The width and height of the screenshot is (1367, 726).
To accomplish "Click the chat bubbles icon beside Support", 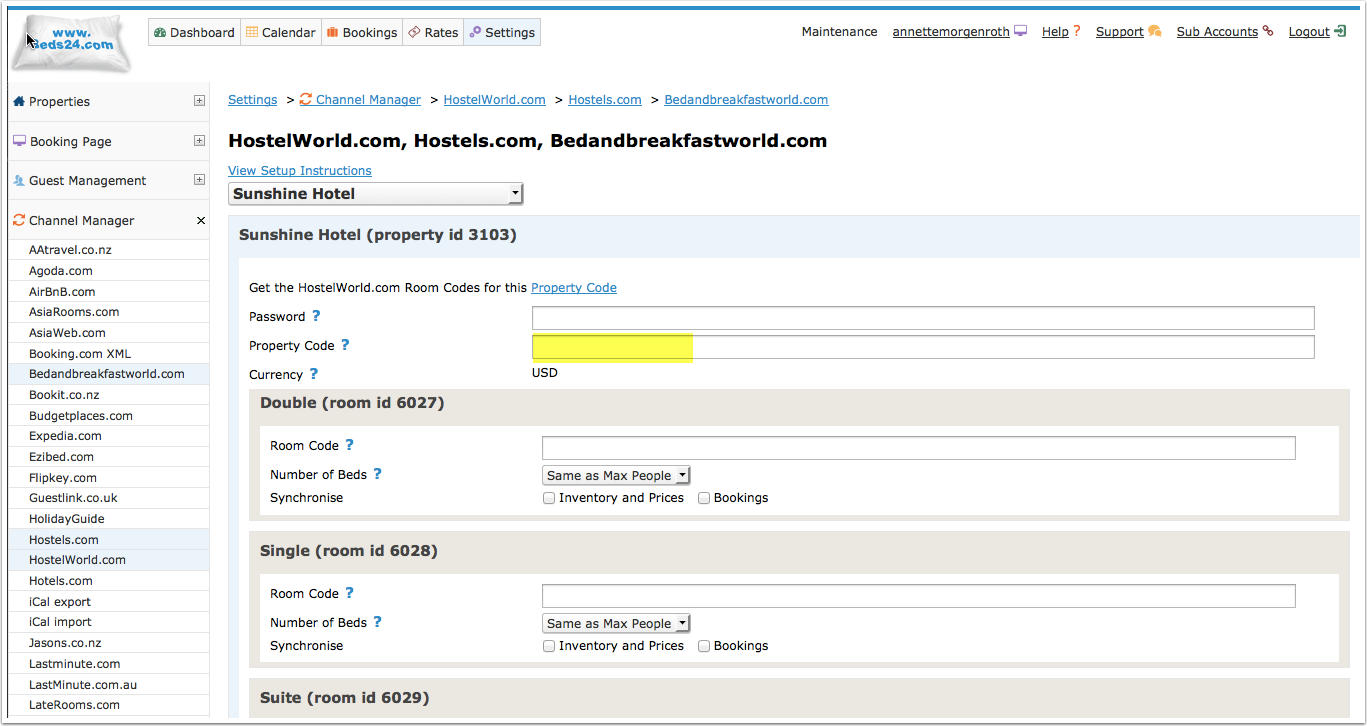I will point(1154,32).
